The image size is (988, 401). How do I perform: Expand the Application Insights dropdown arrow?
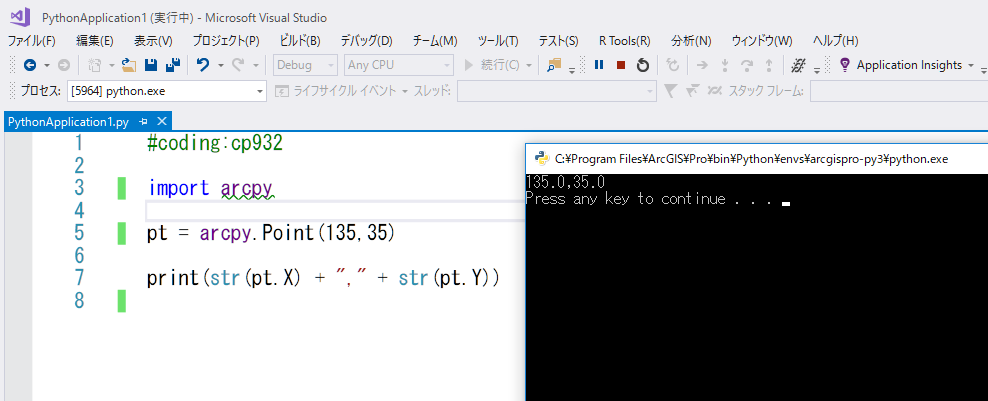point(971,66)
